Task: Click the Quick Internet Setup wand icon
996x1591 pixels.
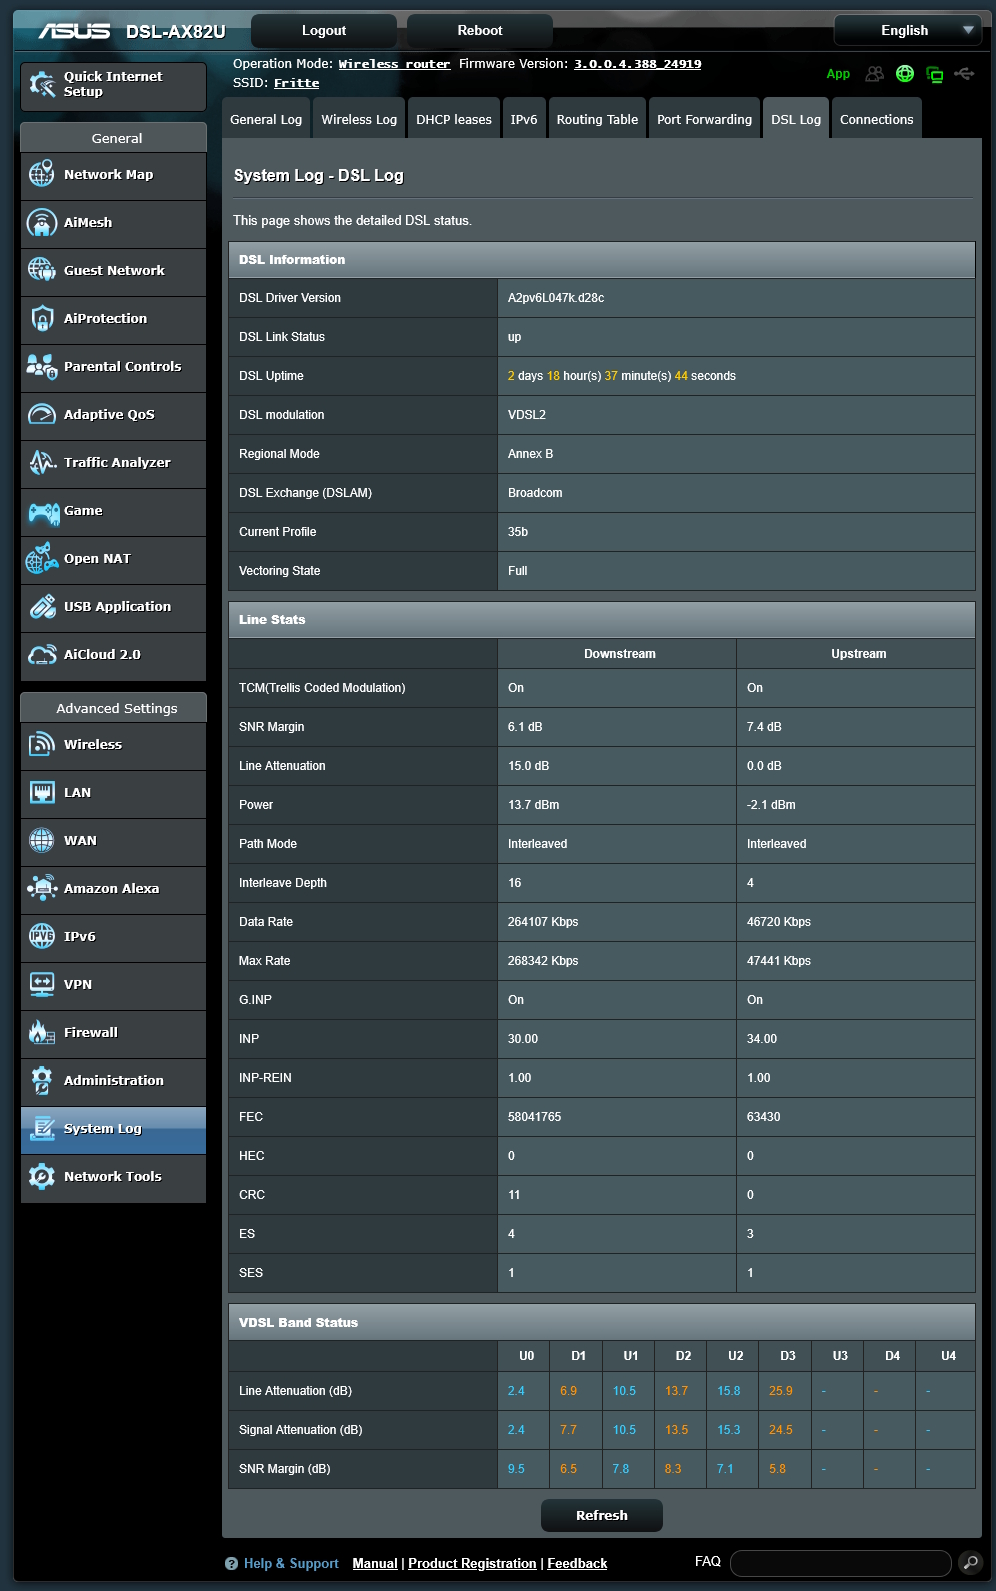Action: pyautogui.click(x=42, y=84)
